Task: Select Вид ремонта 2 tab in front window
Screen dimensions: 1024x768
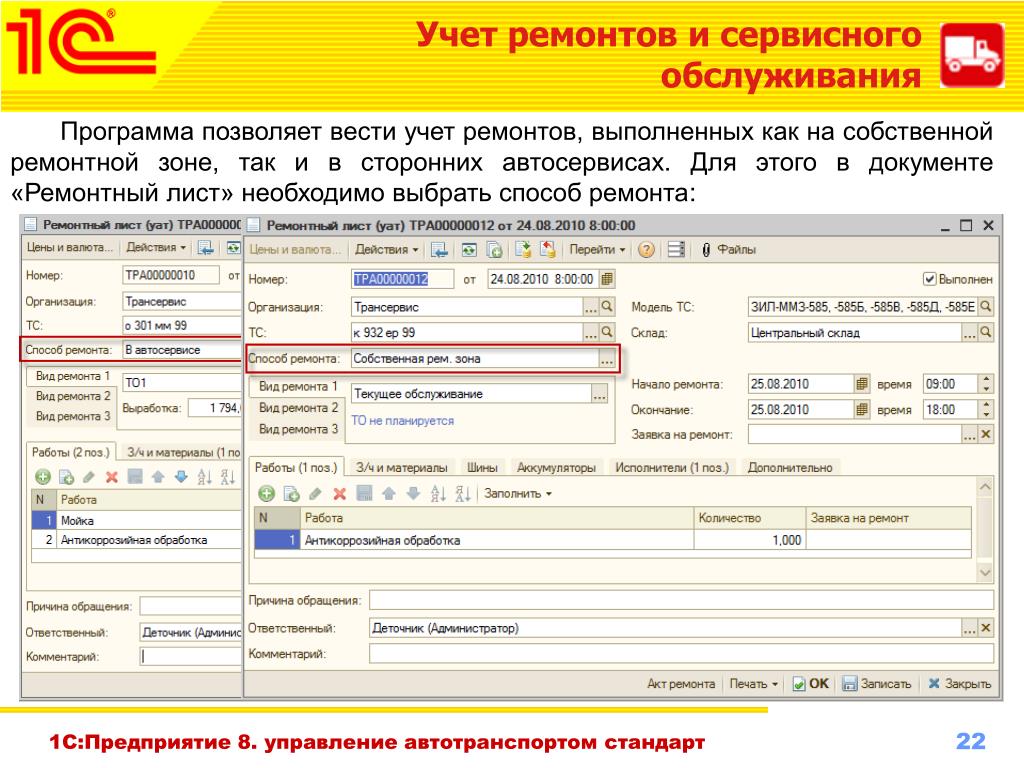Action: point(298,408)
